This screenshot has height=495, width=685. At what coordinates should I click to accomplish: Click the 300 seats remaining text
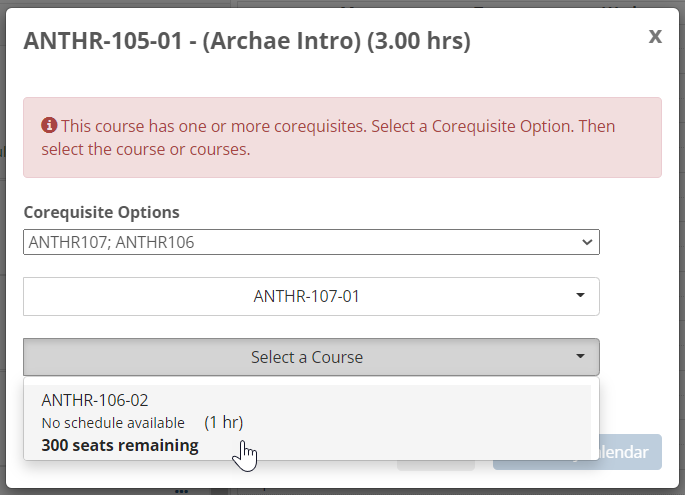(x=120, y=445)
